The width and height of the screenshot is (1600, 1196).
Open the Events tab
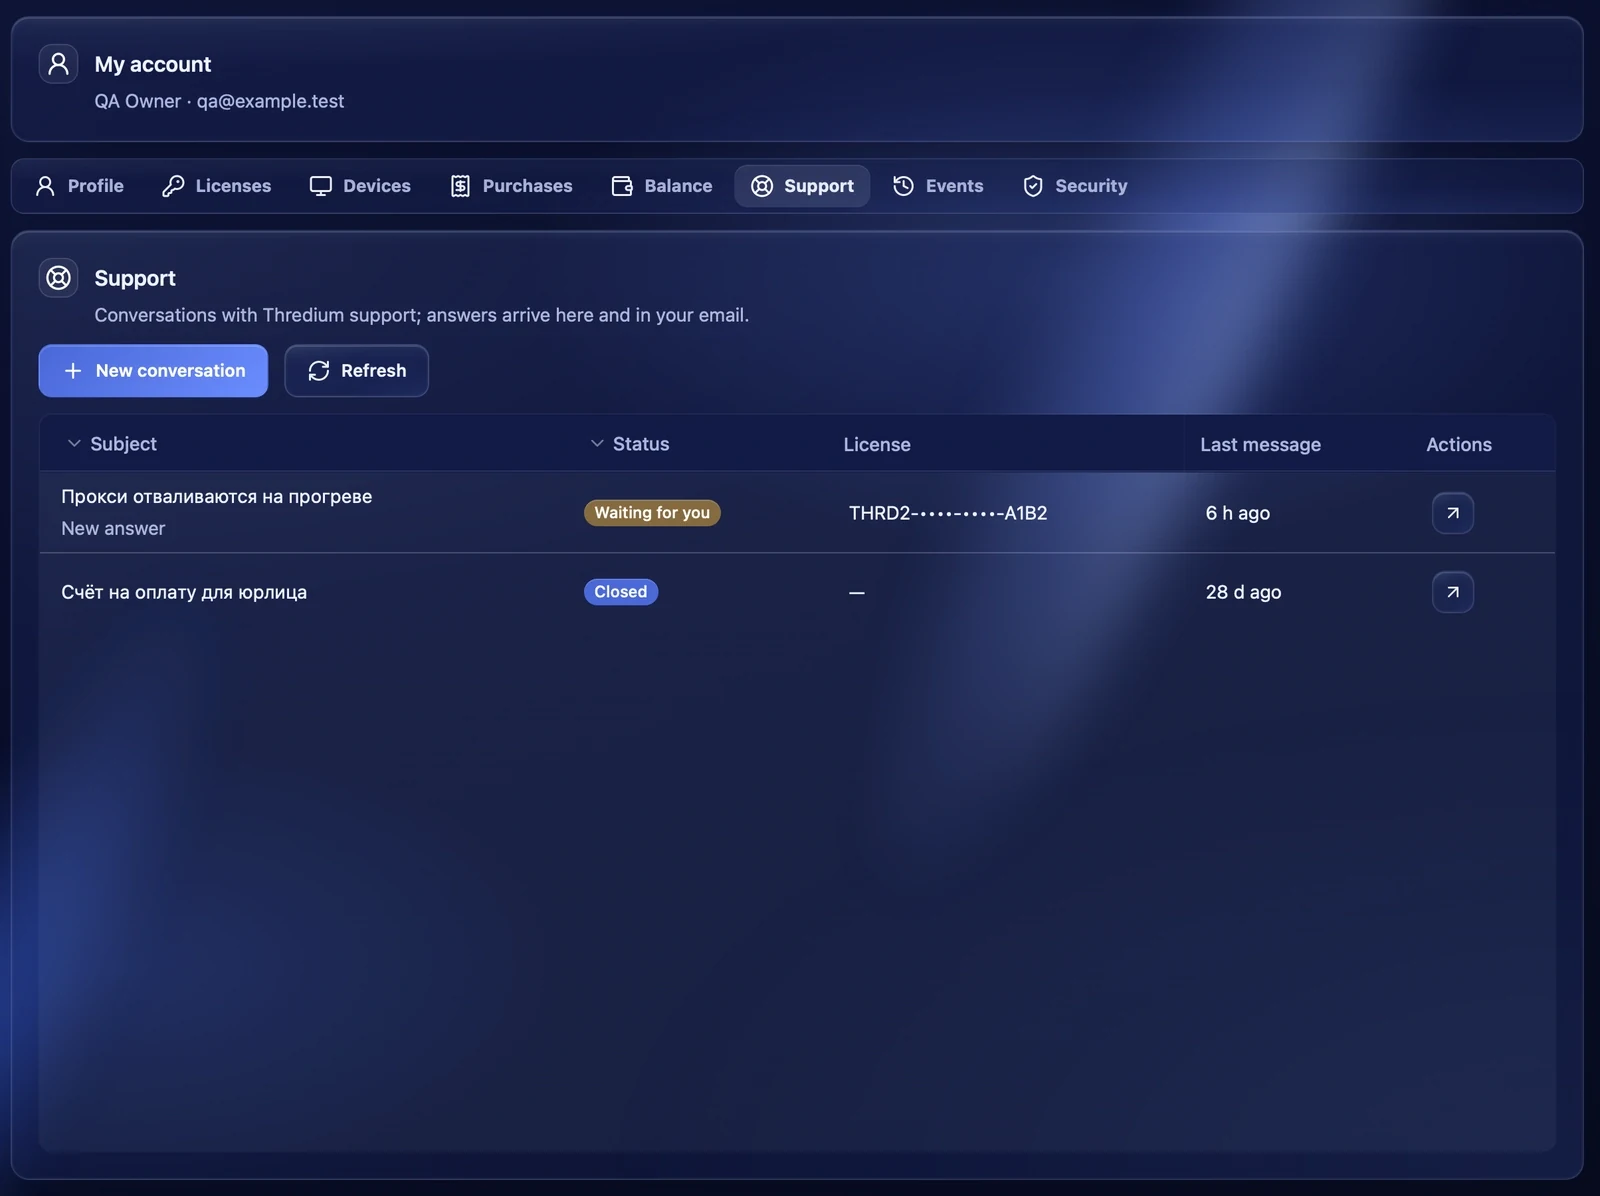pos(938,186)
